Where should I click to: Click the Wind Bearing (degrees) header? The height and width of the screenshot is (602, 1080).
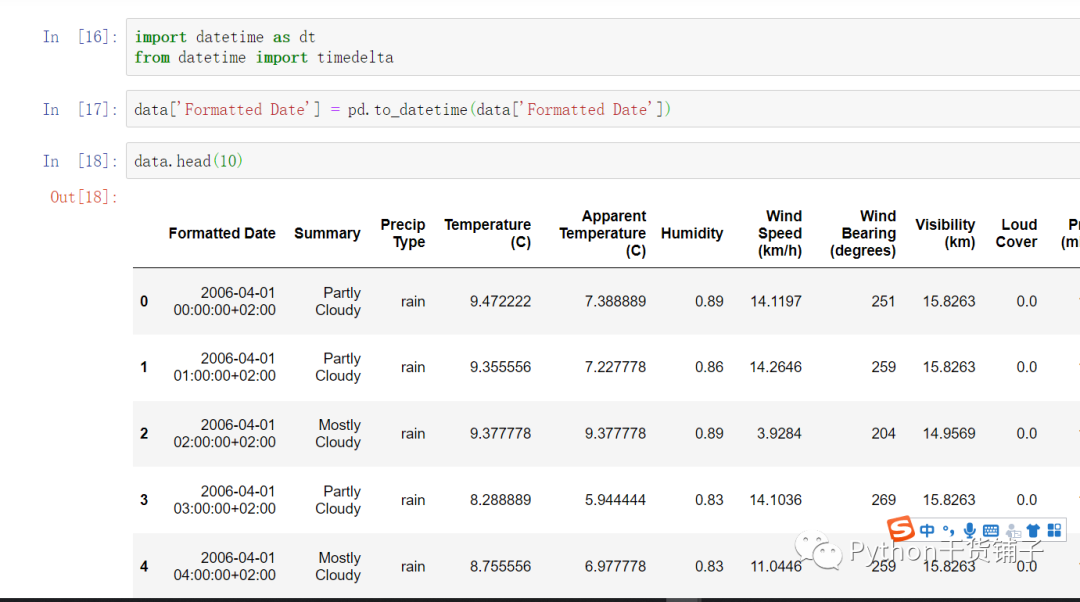coord(863,233)
